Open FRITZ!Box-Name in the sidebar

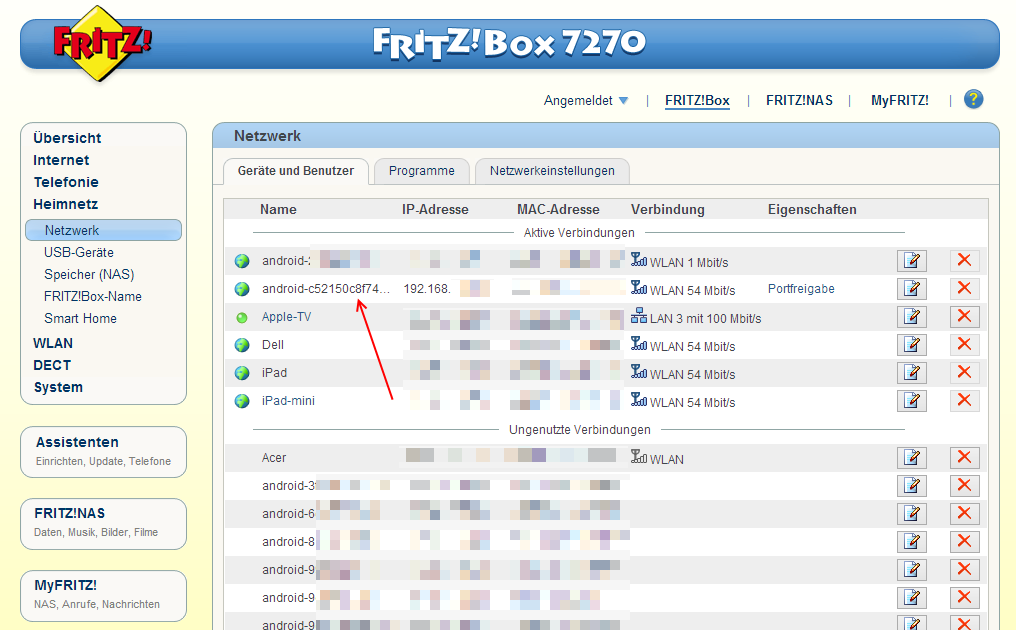[93, 297]
